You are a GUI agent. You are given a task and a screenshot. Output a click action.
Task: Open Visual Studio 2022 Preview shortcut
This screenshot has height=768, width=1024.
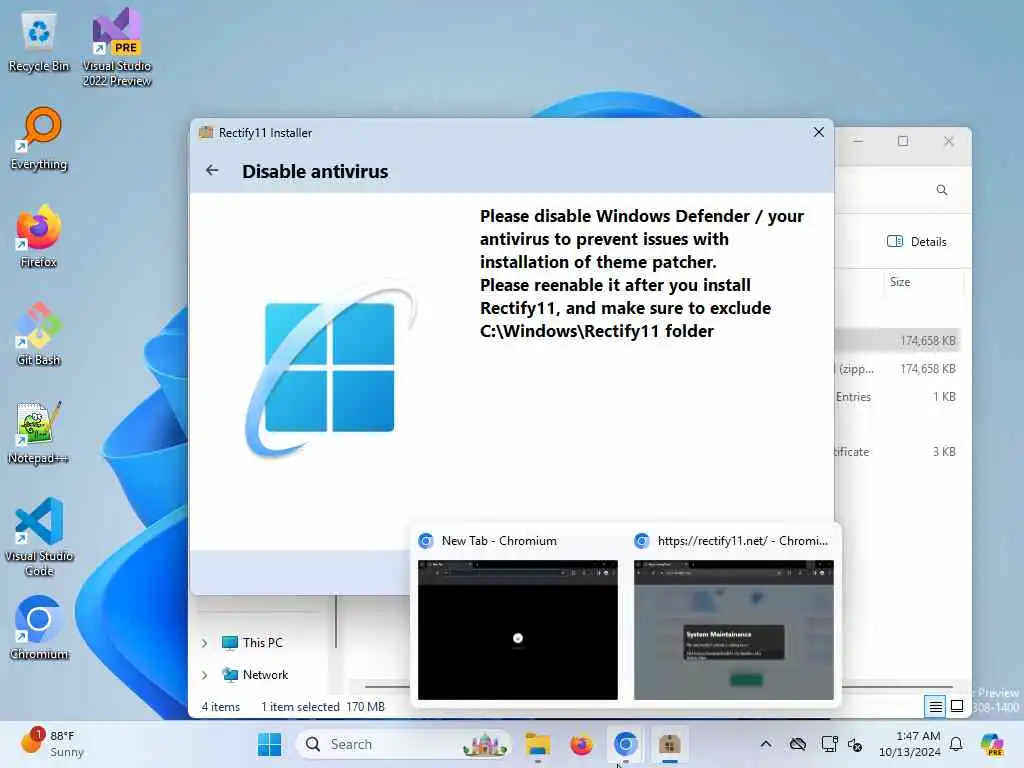coord(116,47)
